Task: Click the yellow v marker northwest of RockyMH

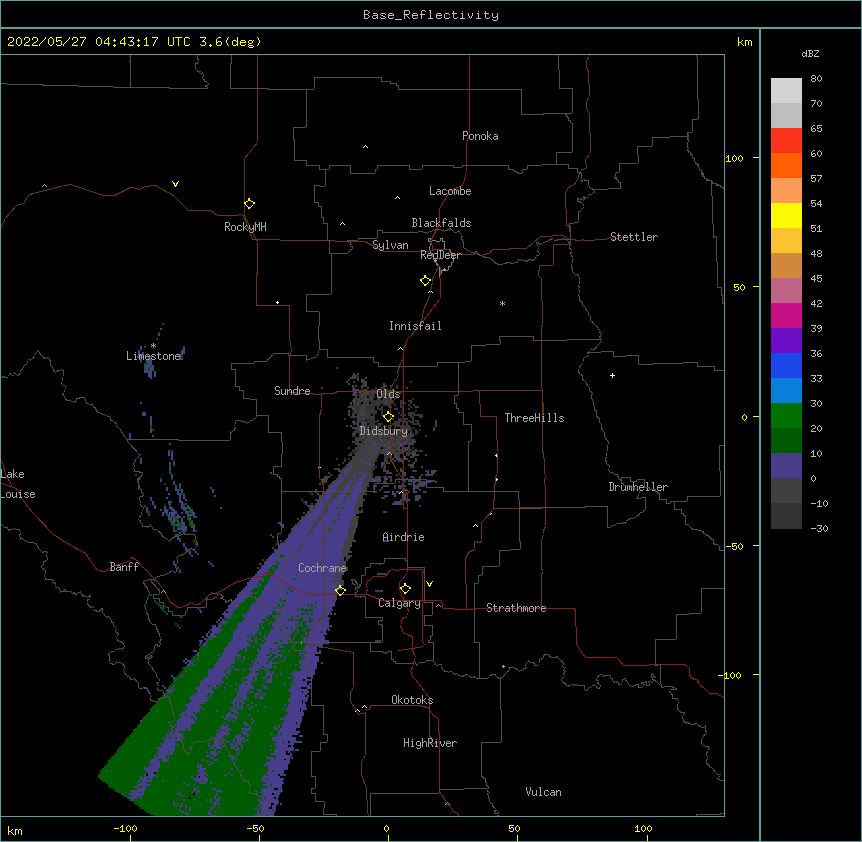Action: (175, 184)
